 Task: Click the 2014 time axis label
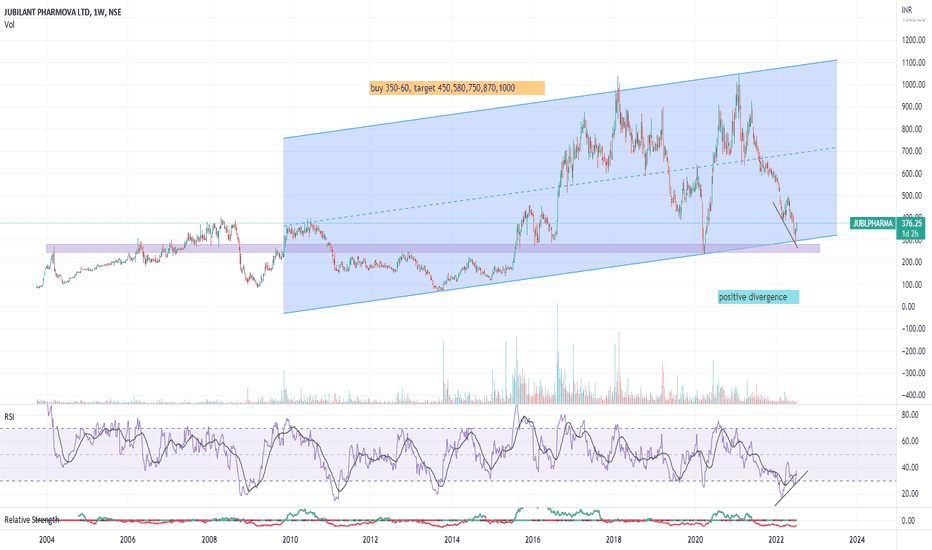pyautogui.click(x=452, y=539)
